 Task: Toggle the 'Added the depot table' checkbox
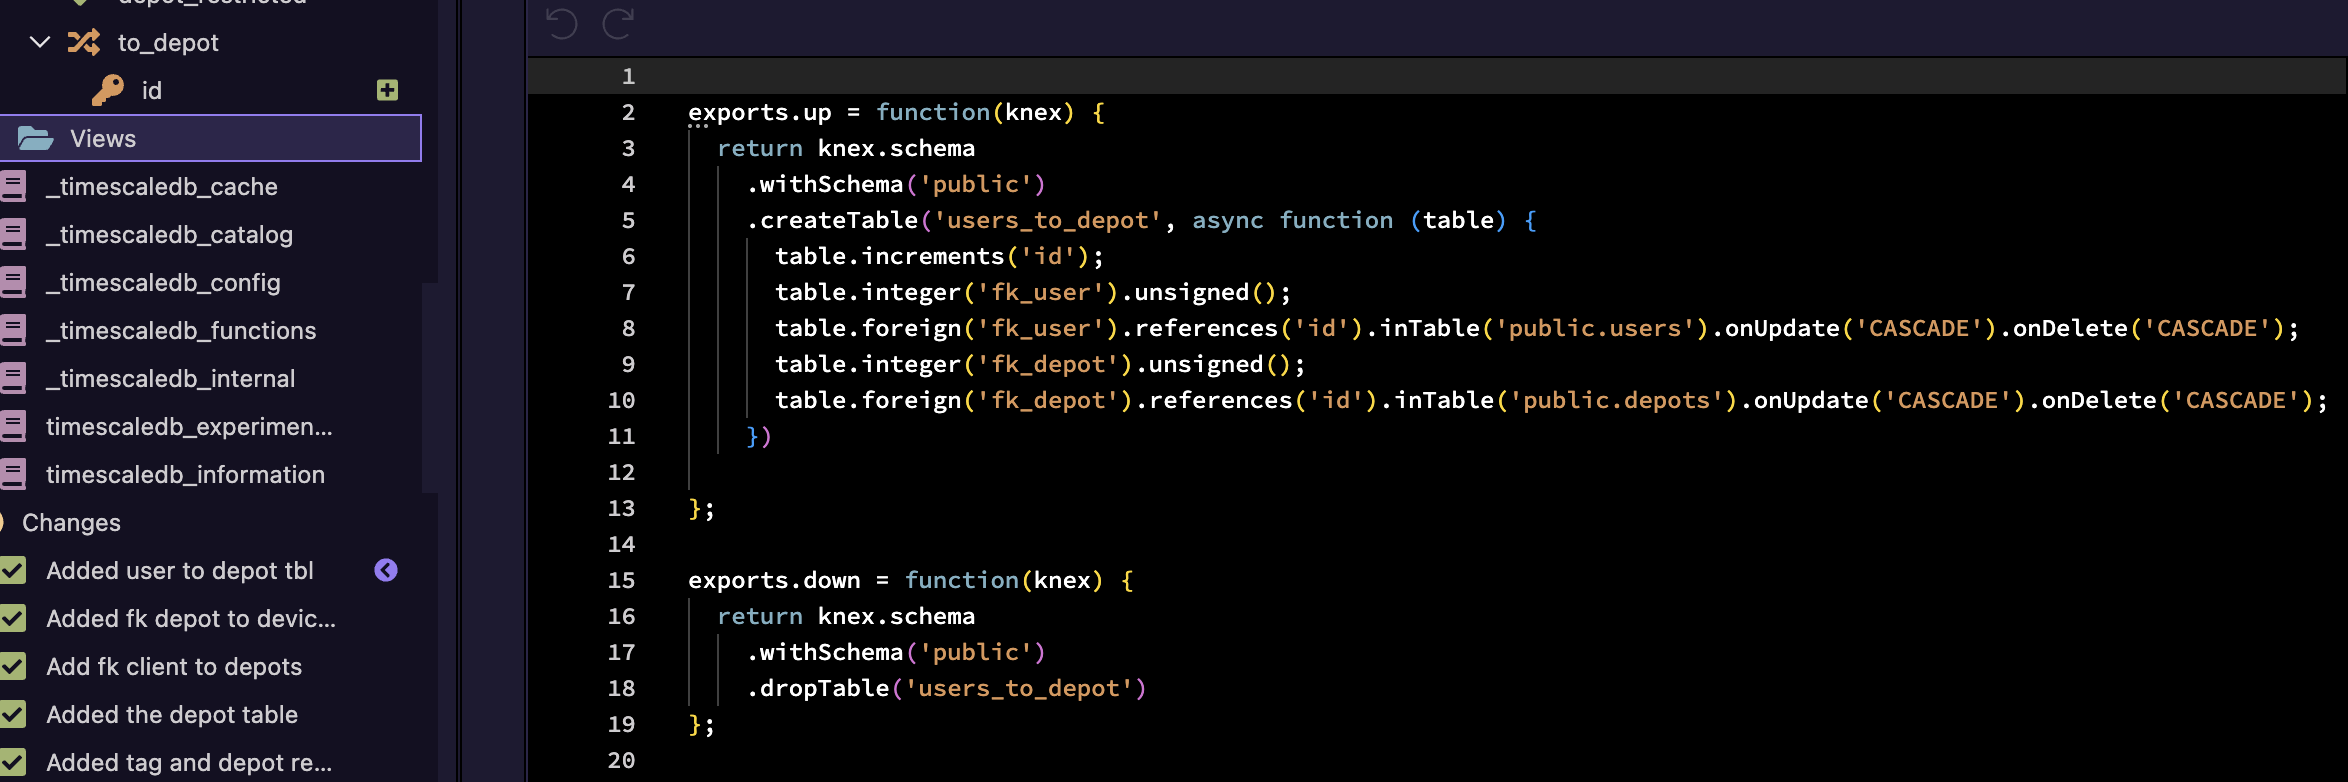click(13, 714)
